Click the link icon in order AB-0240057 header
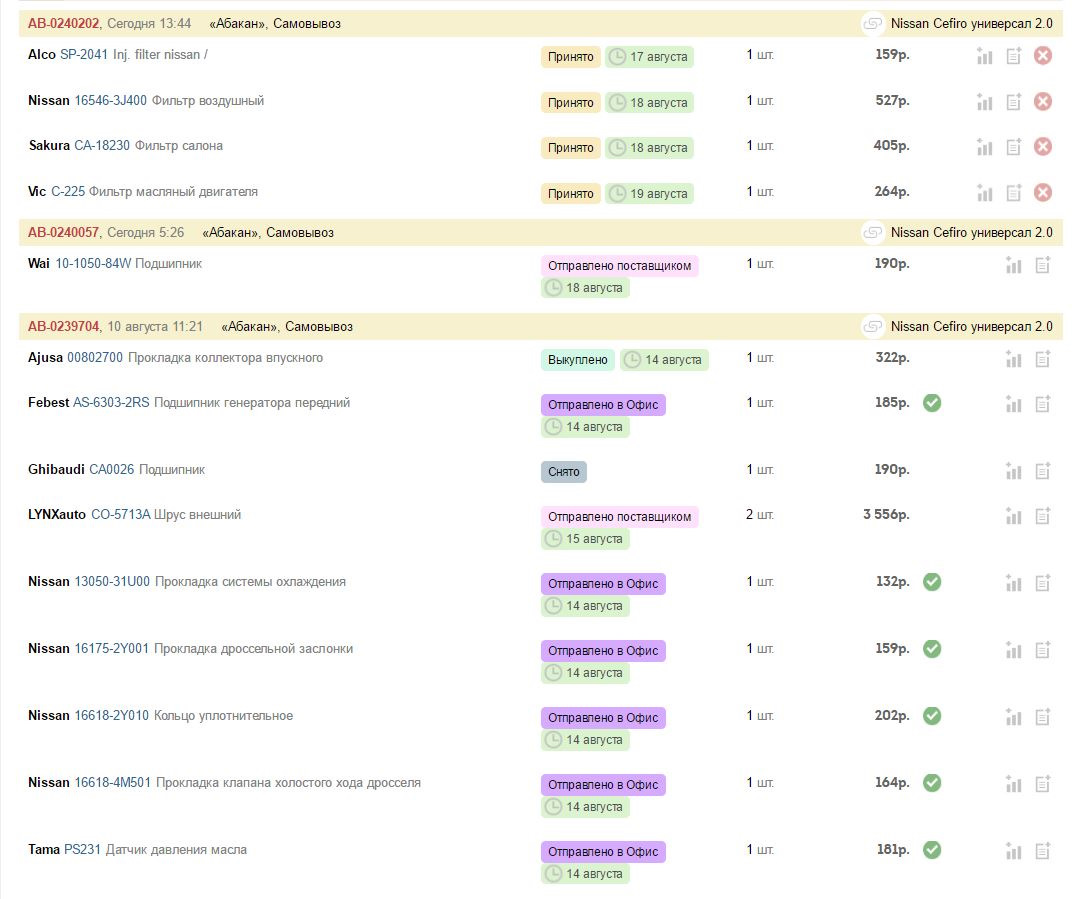 point(873,233)
